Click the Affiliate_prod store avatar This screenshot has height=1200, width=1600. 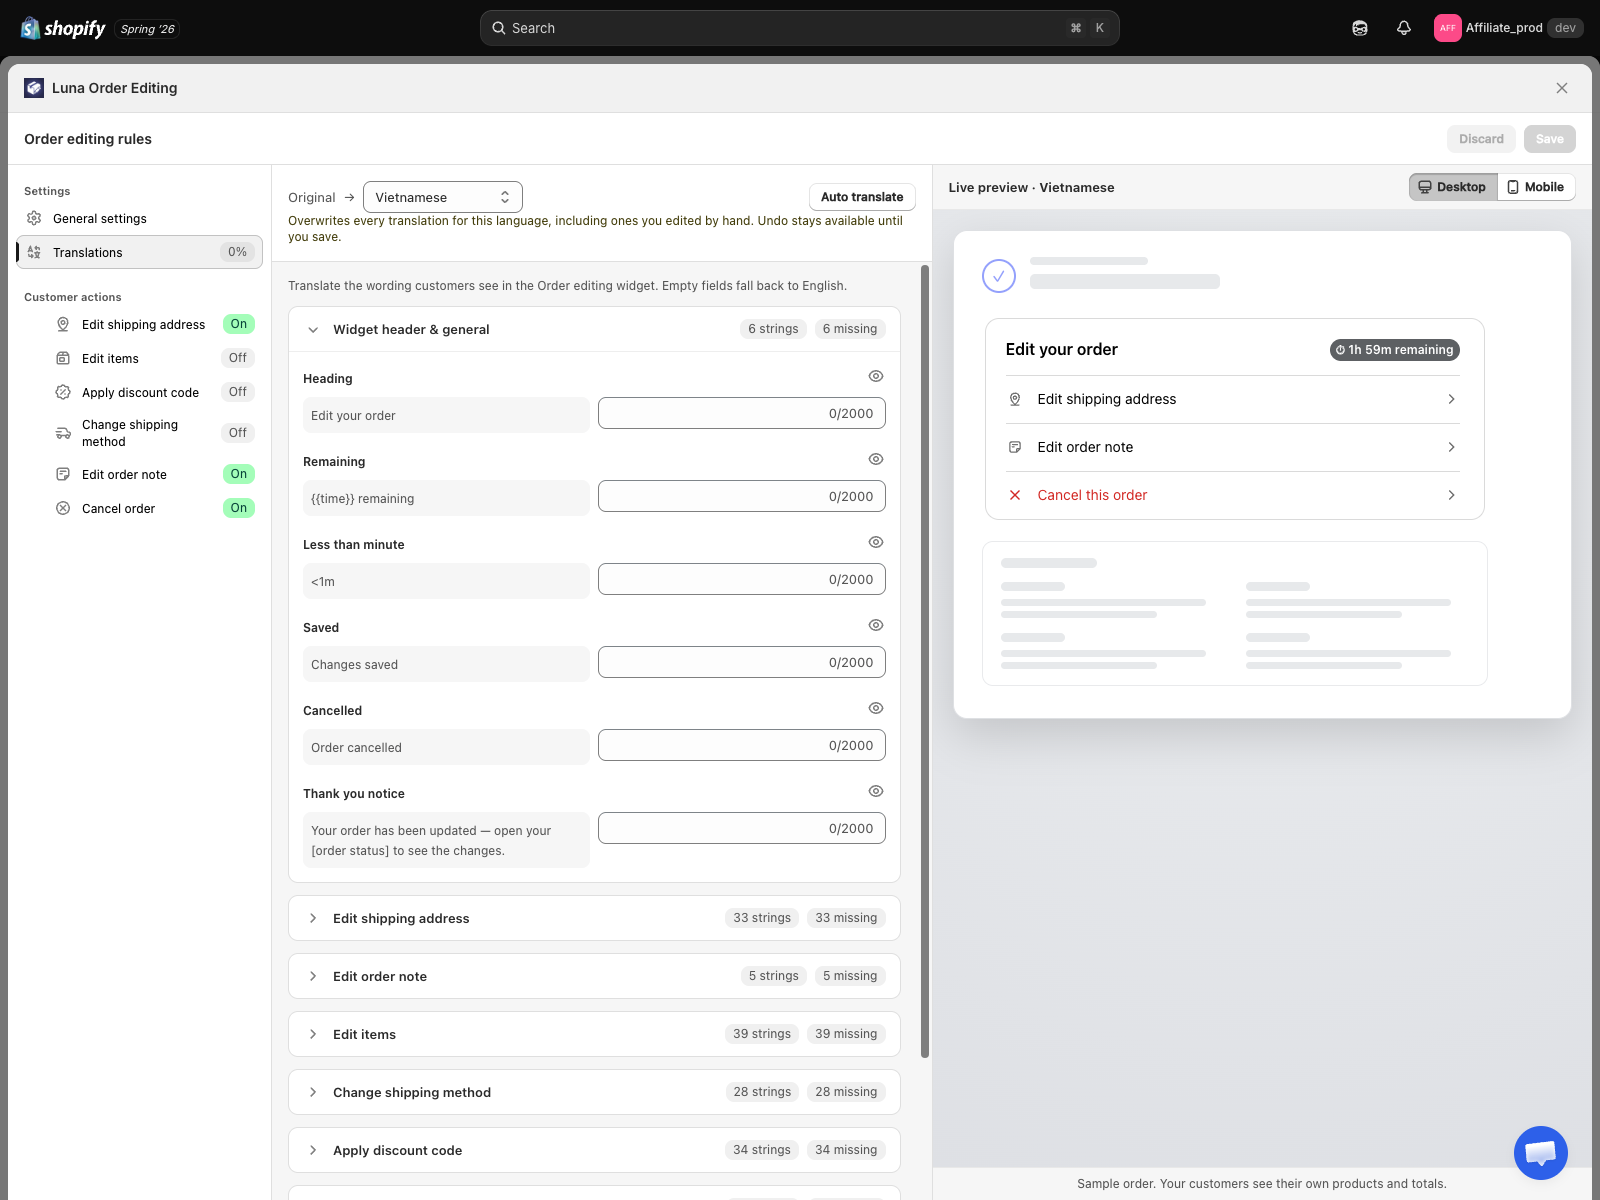[x=1447, y=28]
